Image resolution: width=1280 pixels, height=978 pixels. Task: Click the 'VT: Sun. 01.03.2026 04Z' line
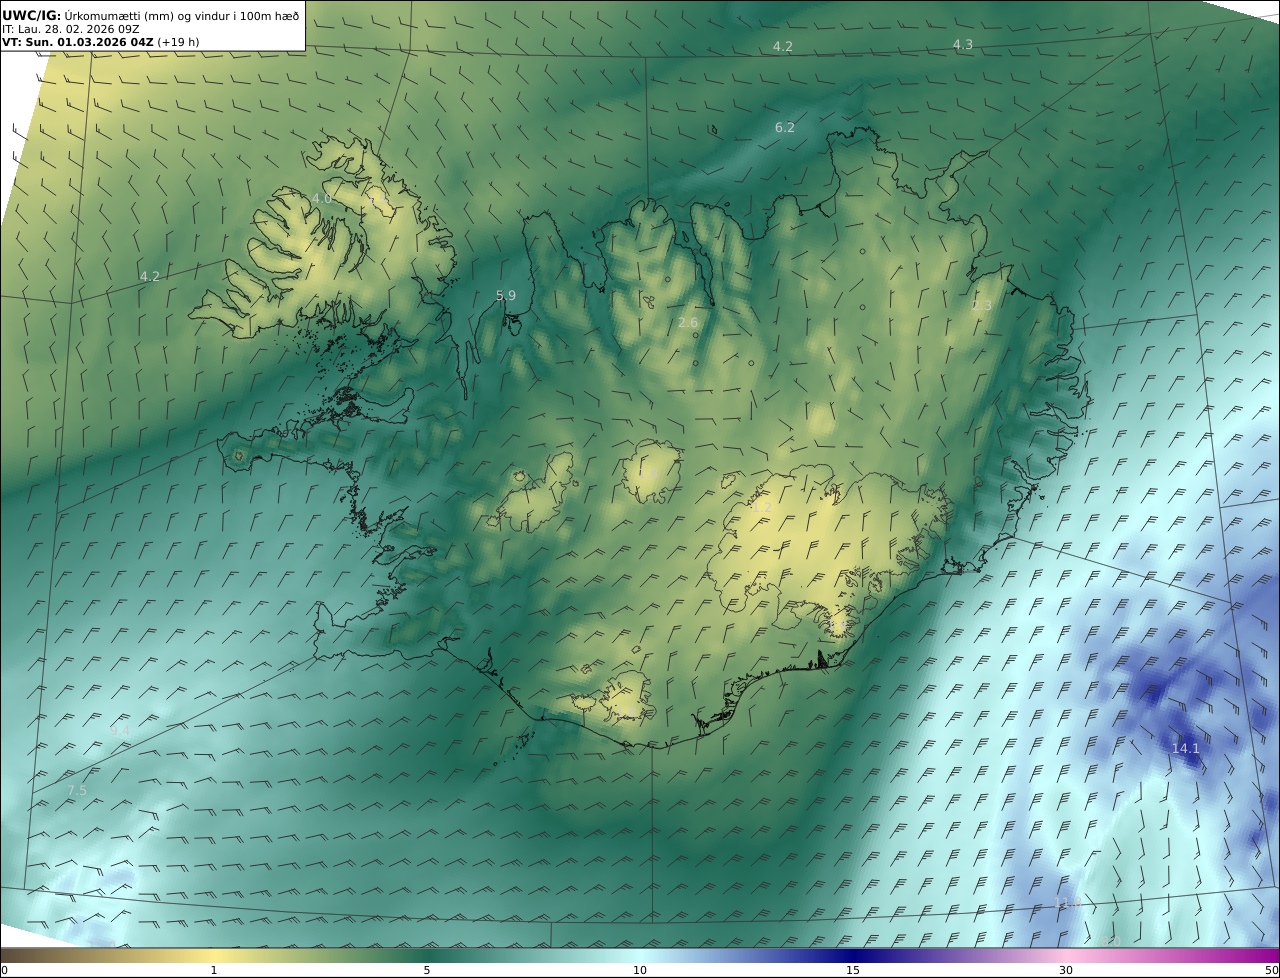point(78,42)
